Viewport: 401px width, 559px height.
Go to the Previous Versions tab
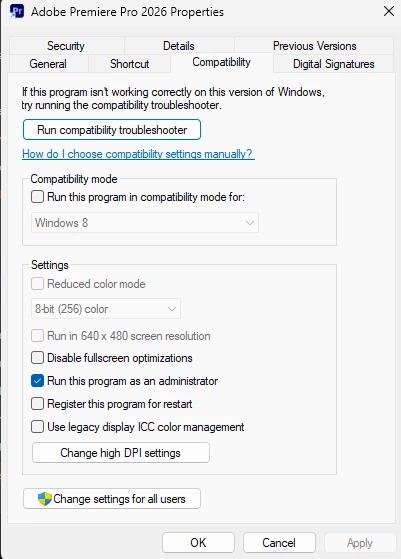click(314, 46)
